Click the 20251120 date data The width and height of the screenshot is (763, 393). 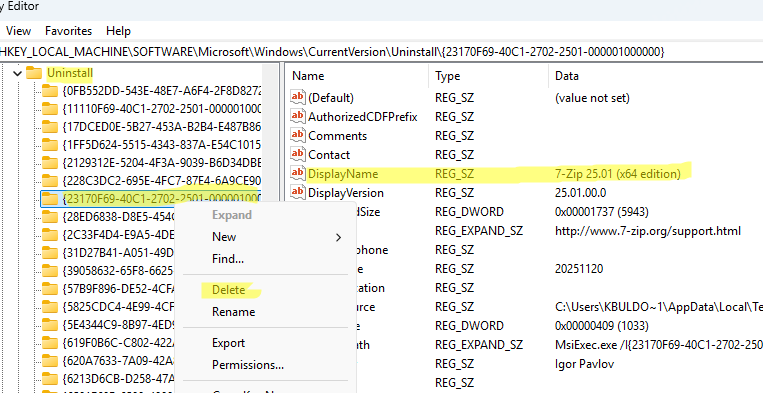pyautogui.click(x=579, y=268)
